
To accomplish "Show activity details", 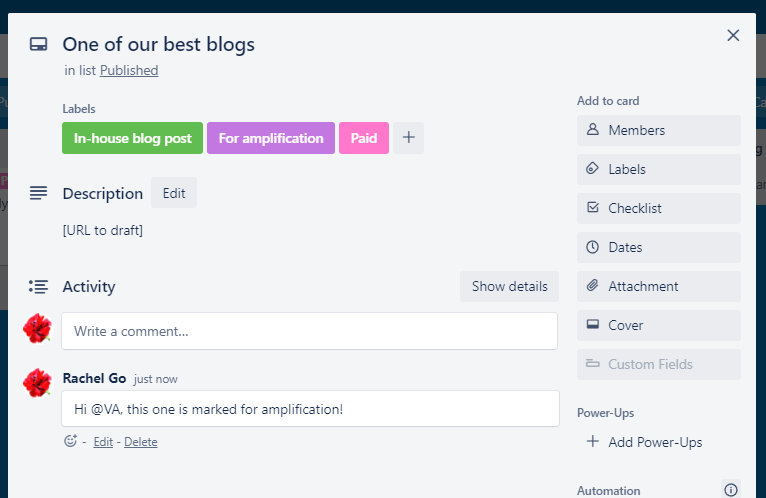I will click(509, 286).
